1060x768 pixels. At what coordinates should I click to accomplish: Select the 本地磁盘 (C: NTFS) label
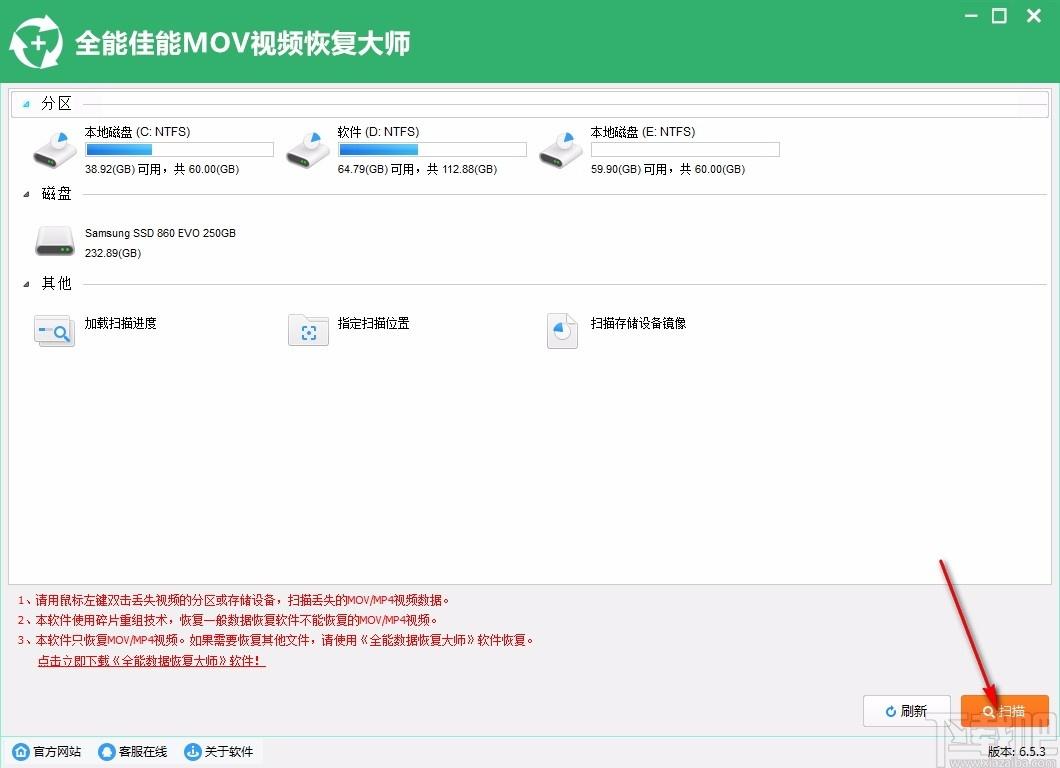tap(137, 132)
